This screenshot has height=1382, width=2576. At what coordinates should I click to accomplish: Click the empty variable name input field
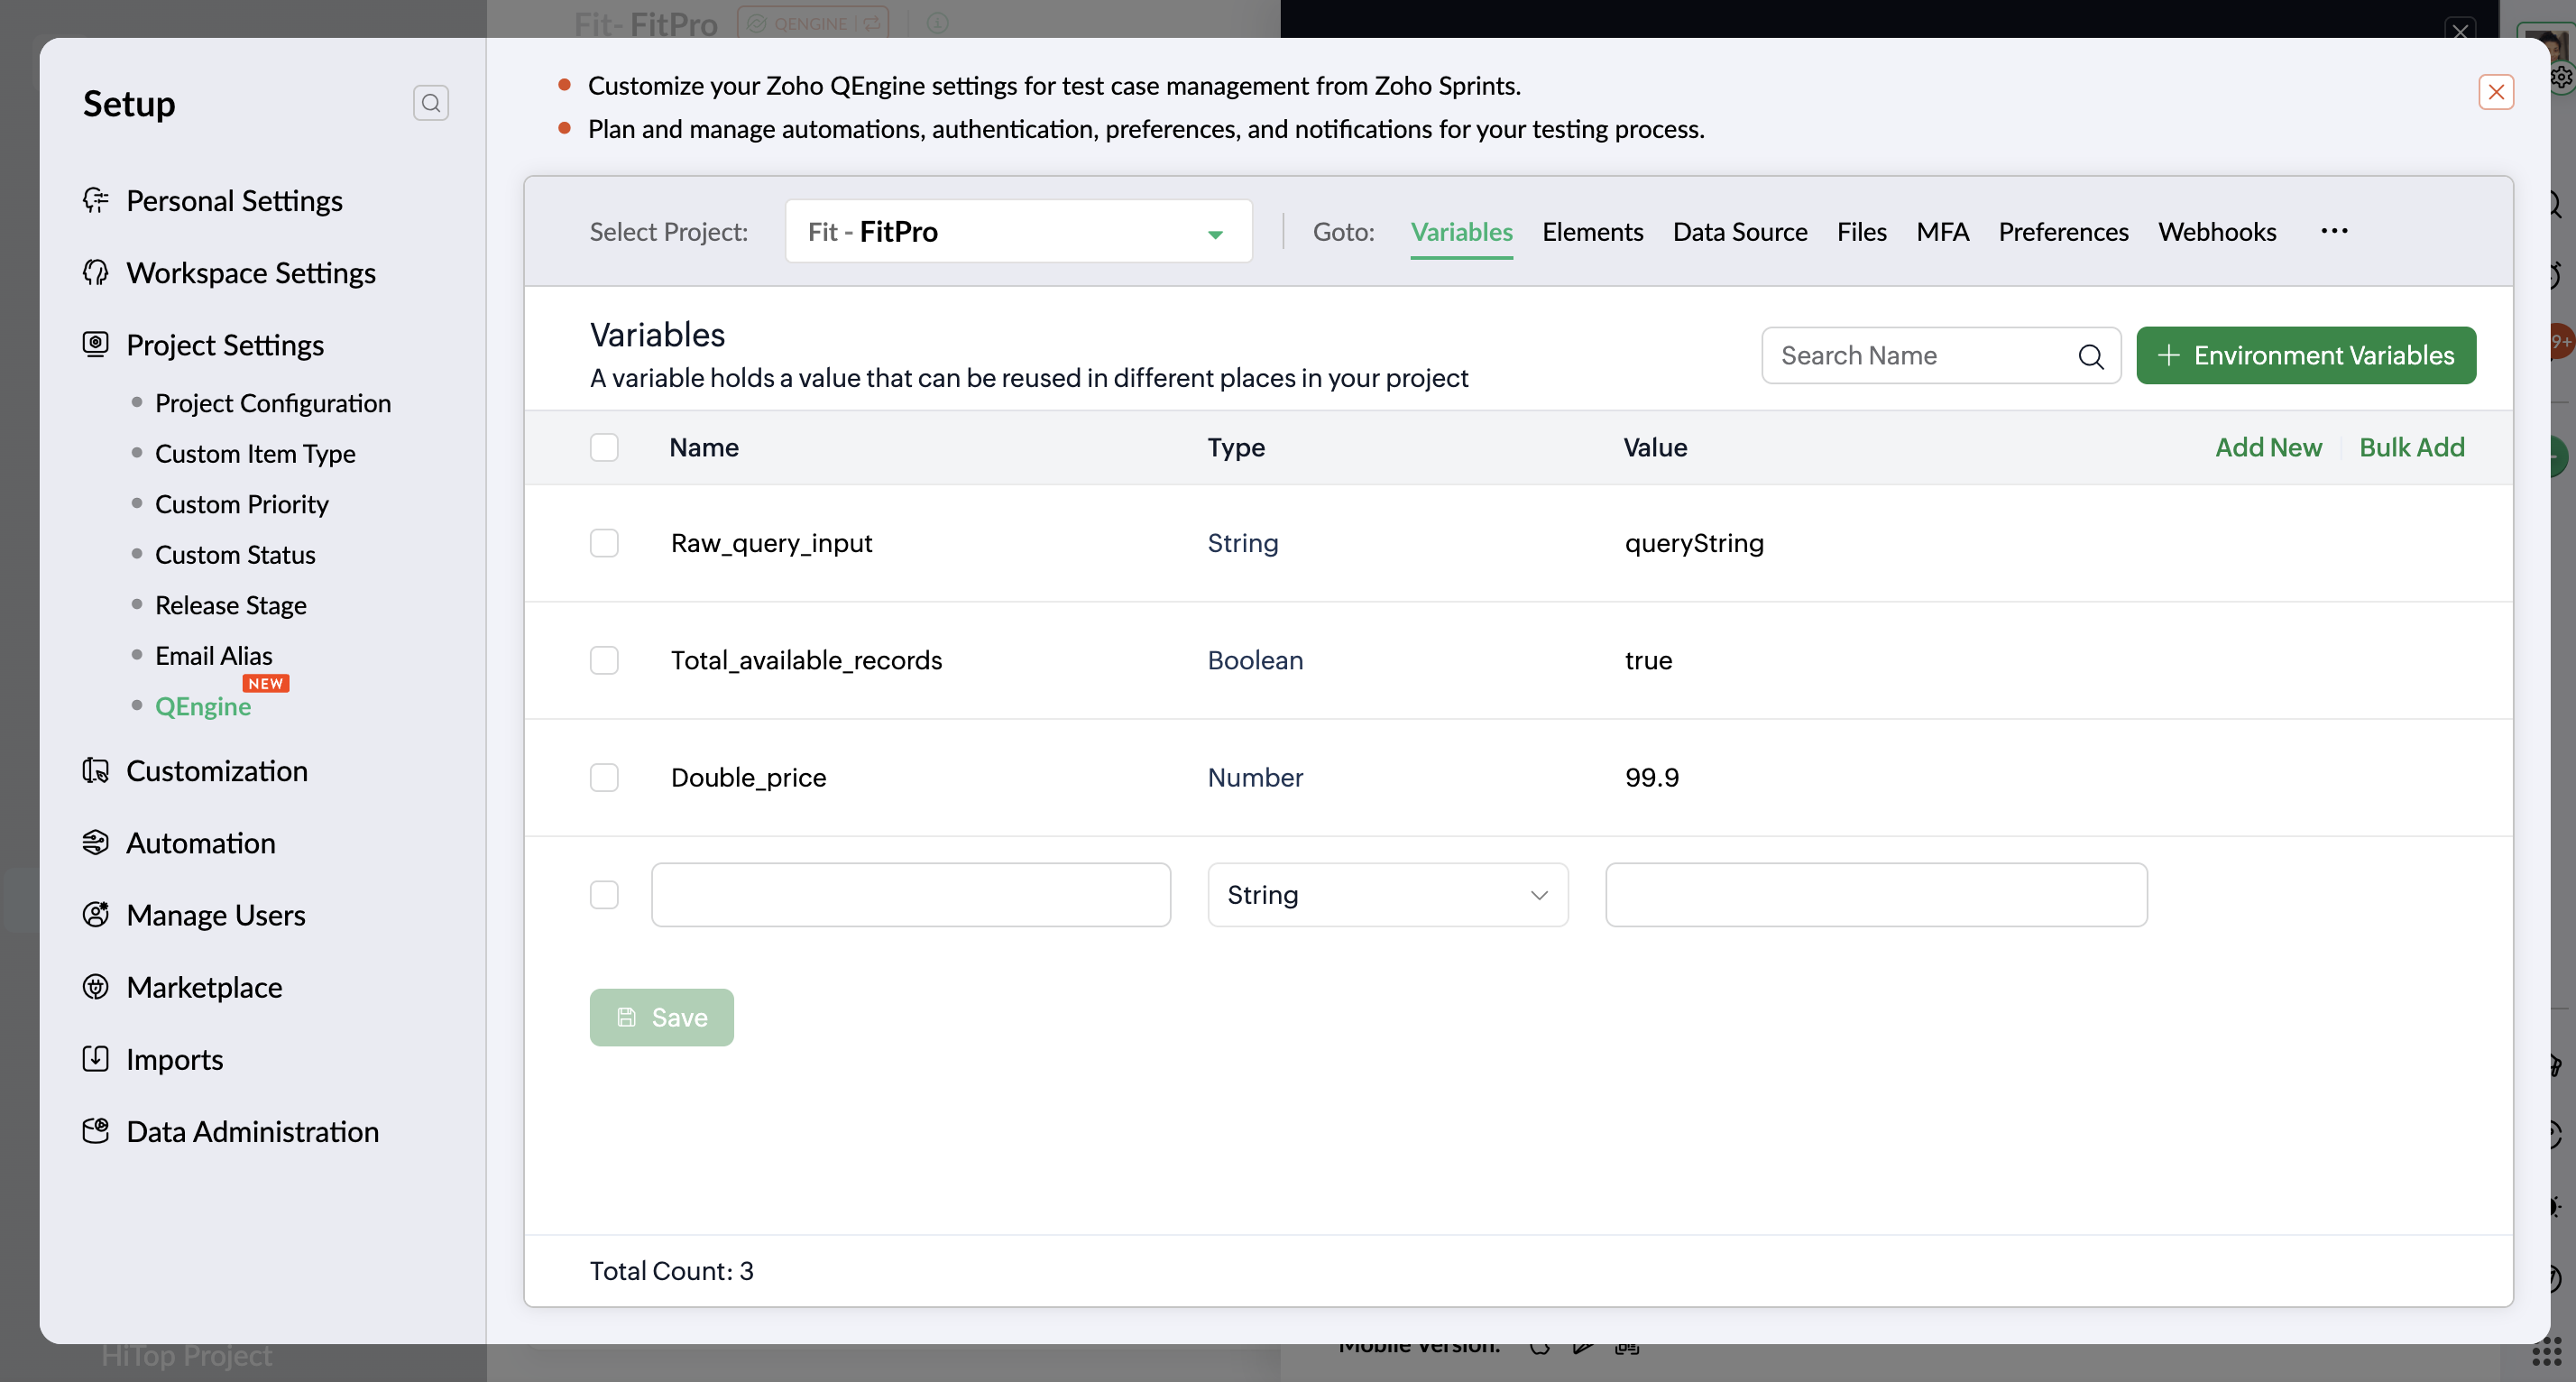click(910, 894)
